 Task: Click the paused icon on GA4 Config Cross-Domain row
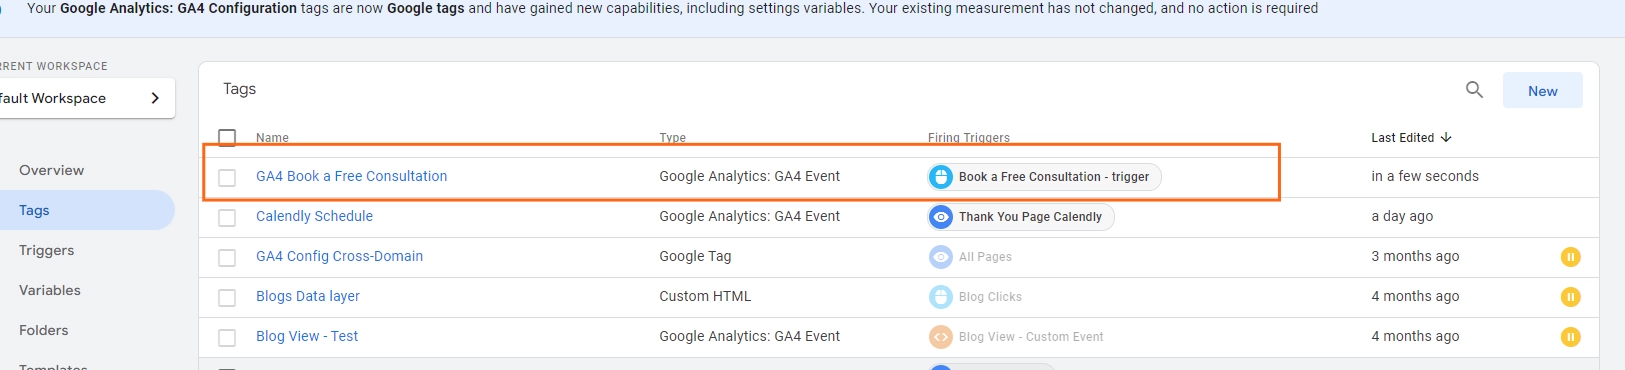[1570, 257]
